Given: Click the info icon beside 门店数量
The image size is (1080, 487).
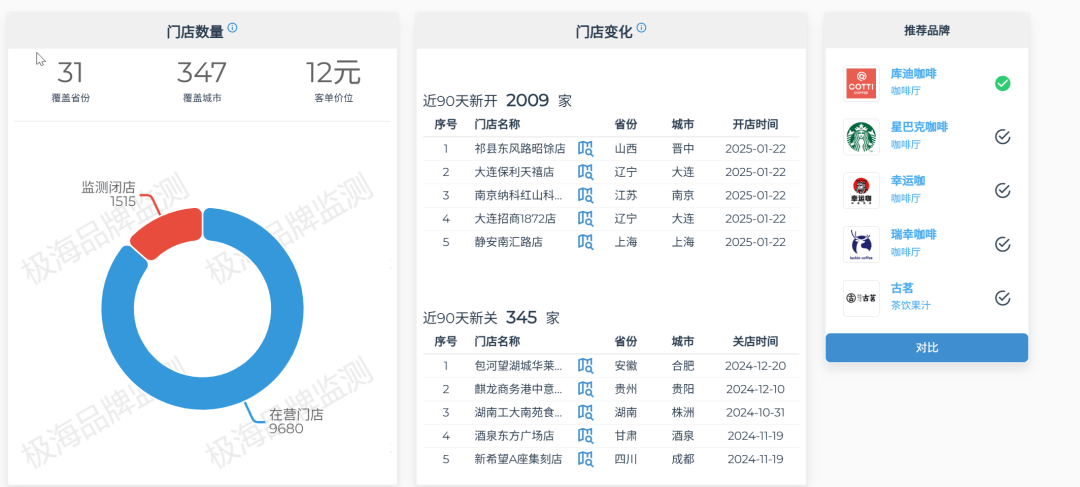Looking at the screenshot, I should coord(233,28).
